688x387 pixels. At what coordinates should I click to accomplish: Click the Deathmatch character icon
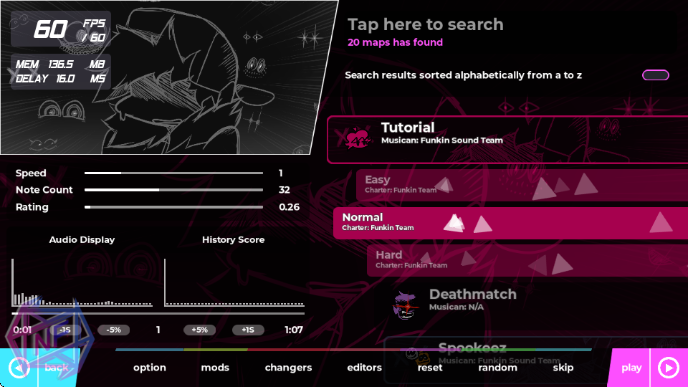pyautogui.click(x=406, y=304)
